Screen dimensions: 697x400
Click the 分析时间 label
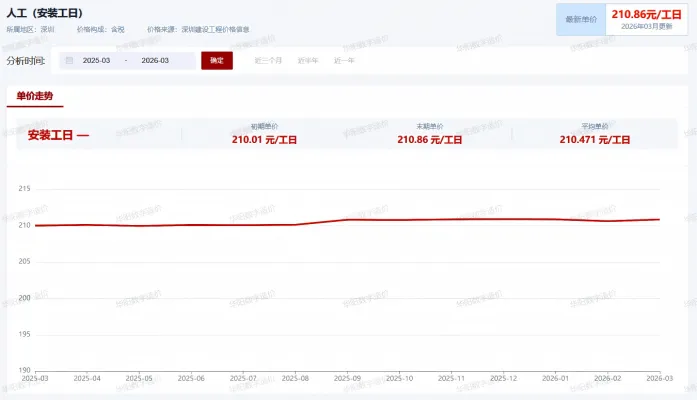pos(26,60)
